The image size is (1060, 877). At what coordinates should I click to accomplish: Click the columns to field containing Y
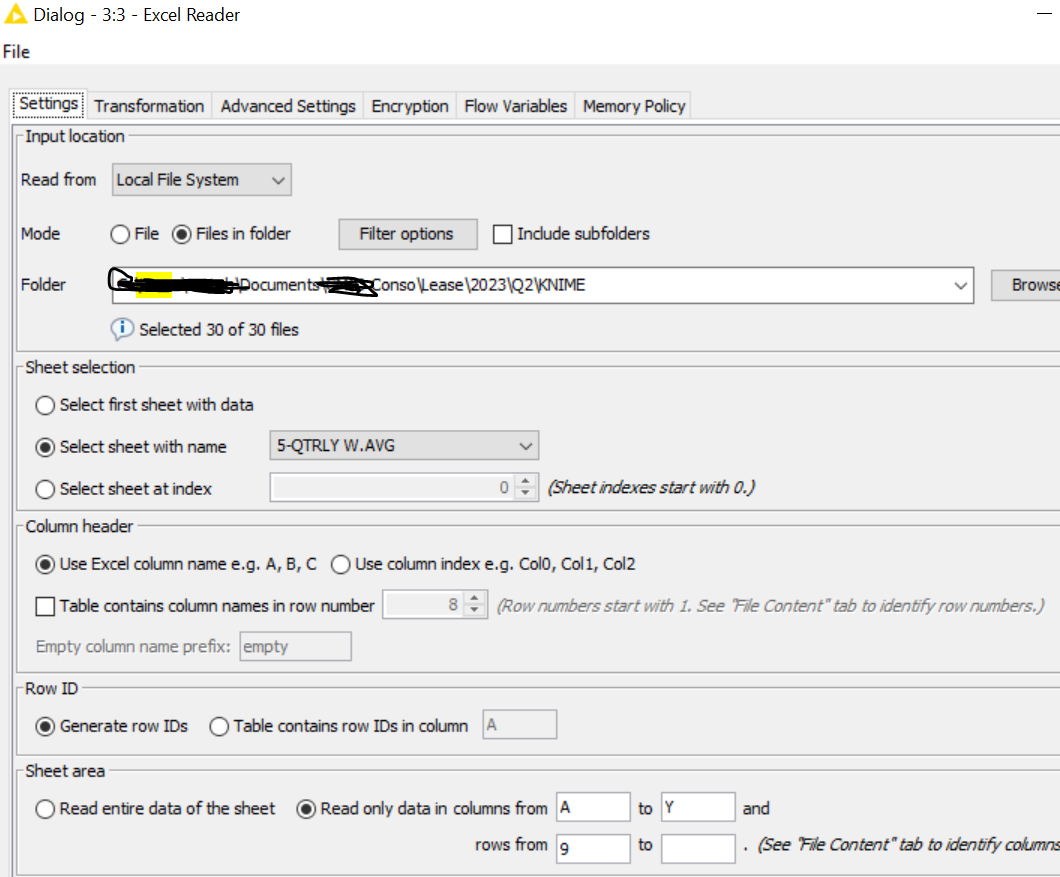(x=697, y=808)
